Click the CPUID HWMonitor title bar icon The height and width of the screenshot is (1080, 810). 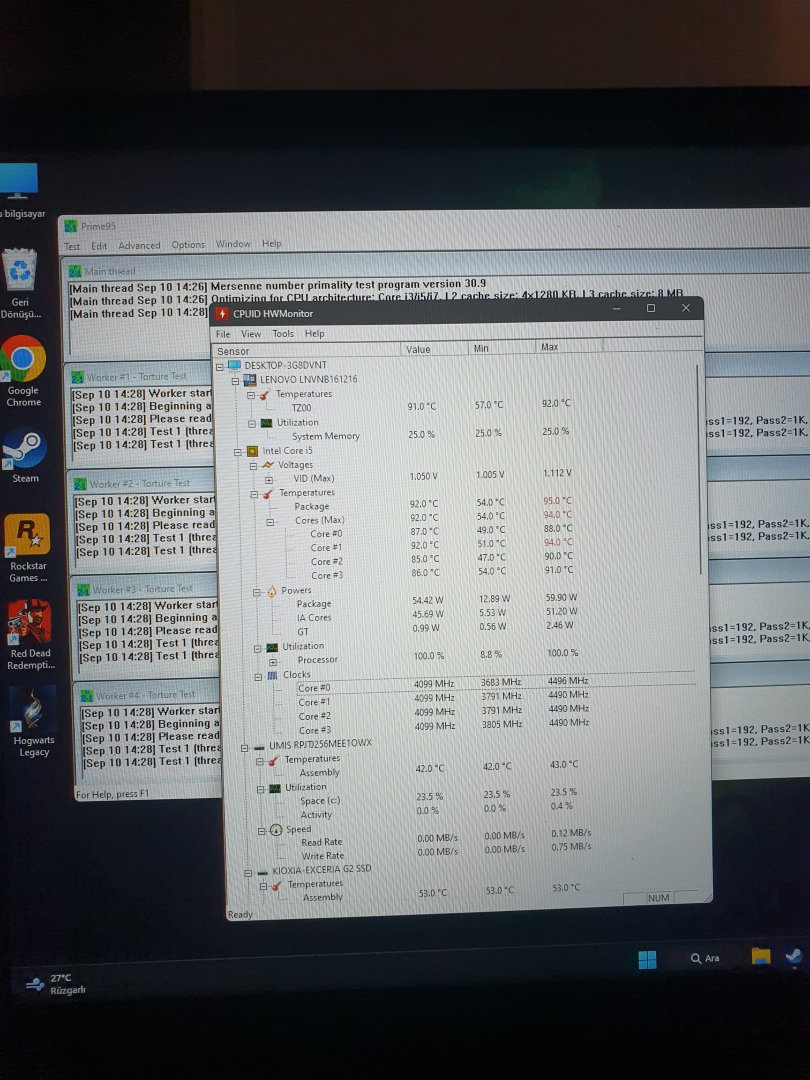(x=222, y=313)
